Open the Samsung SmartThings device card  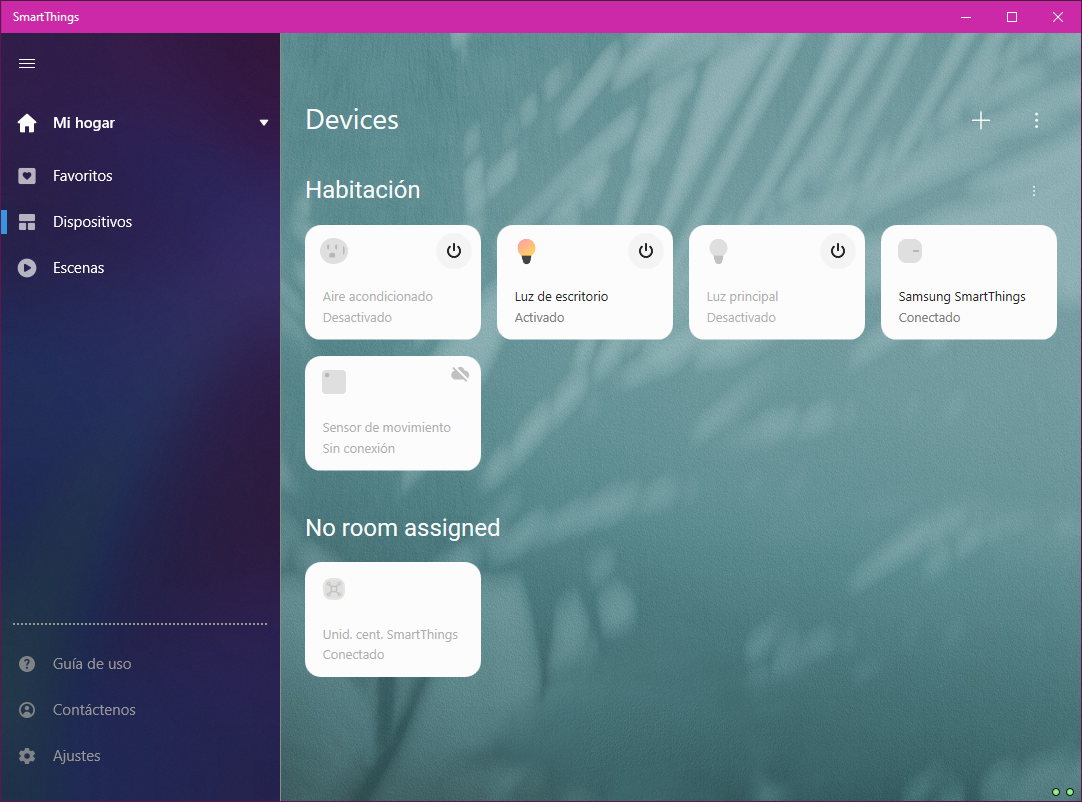point(969,282)
